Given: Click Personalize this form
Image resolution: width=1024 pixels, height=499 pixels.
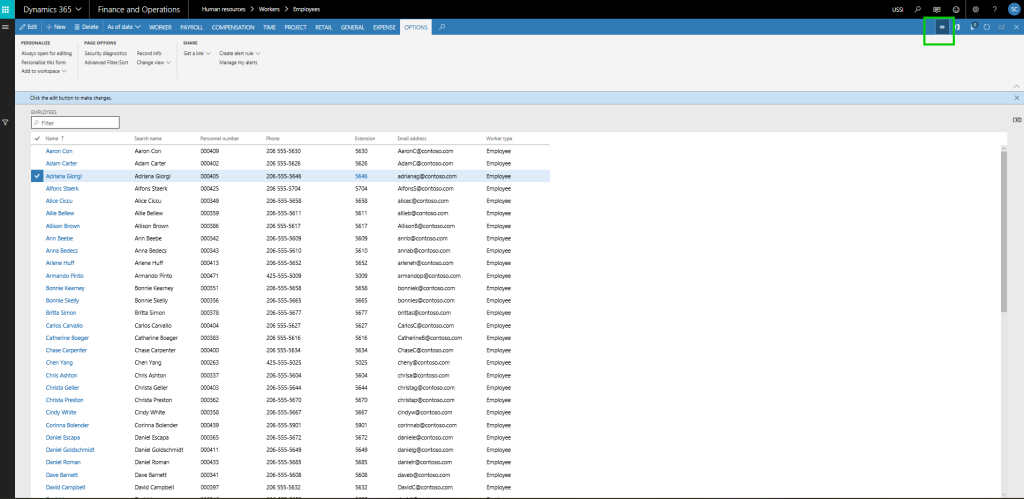Looking at the screenshot, I should pyautogui.click(x=43, y=62).
